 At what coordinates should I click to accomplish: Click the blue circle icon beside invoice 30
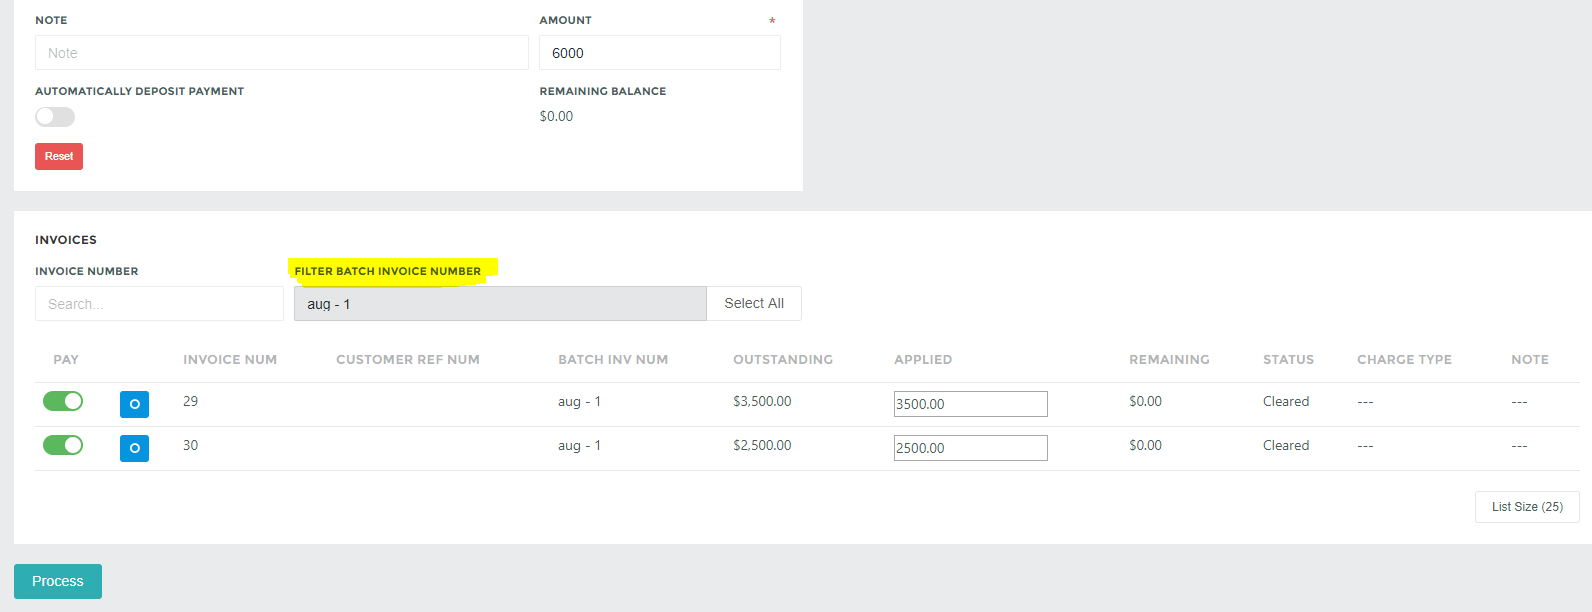(x=134, y=448)
